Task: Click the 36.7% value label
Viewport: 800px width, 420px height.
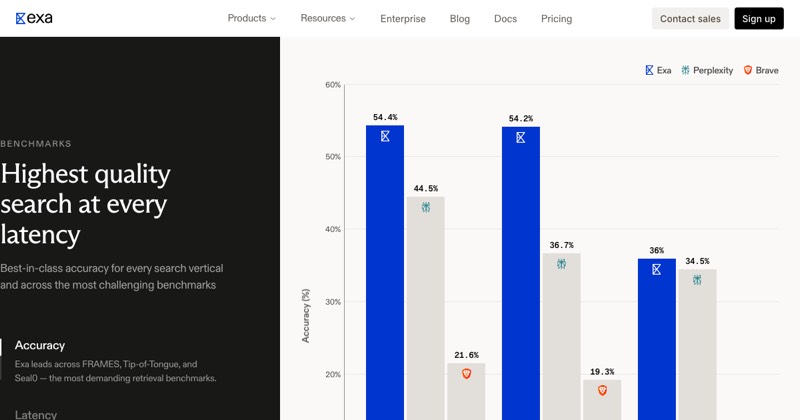Action: click(561, 245)
